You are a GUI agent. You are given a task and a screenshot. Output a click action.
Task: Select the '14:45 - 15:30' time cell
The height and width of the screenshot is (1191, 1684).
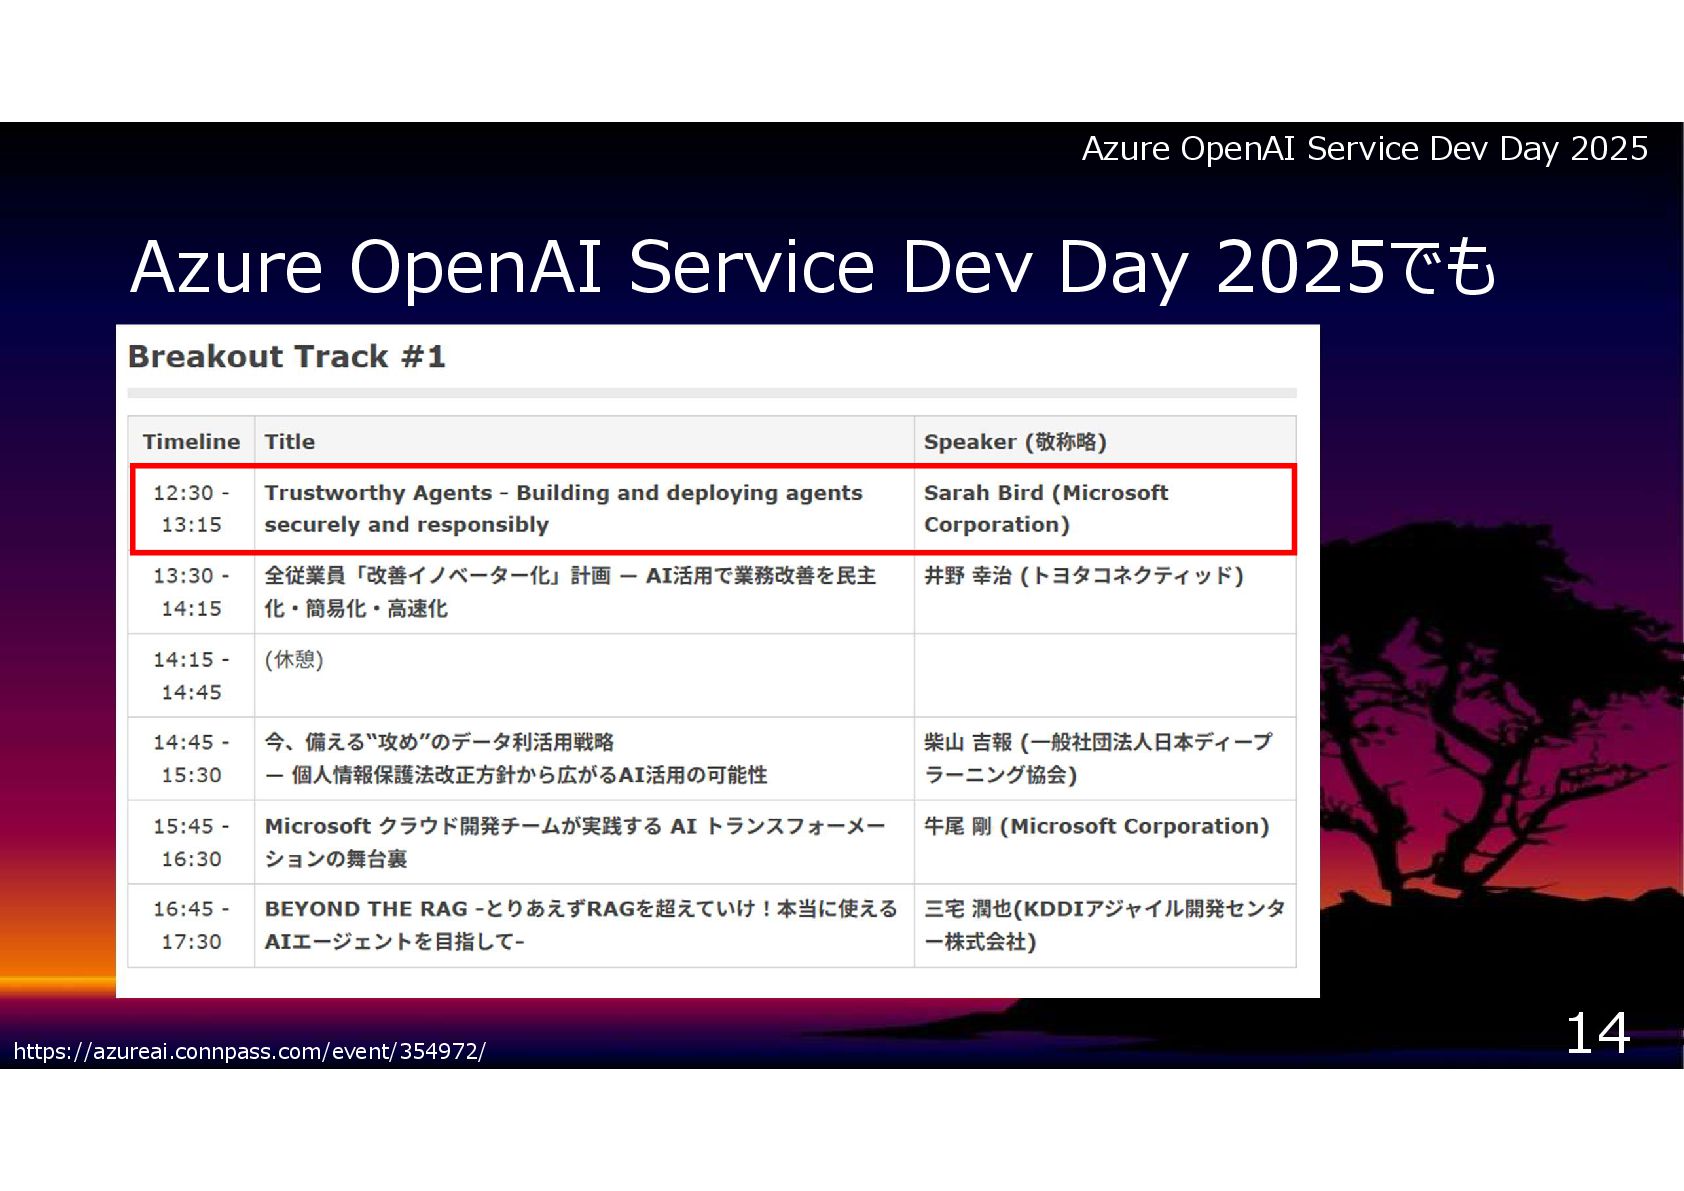191,759
